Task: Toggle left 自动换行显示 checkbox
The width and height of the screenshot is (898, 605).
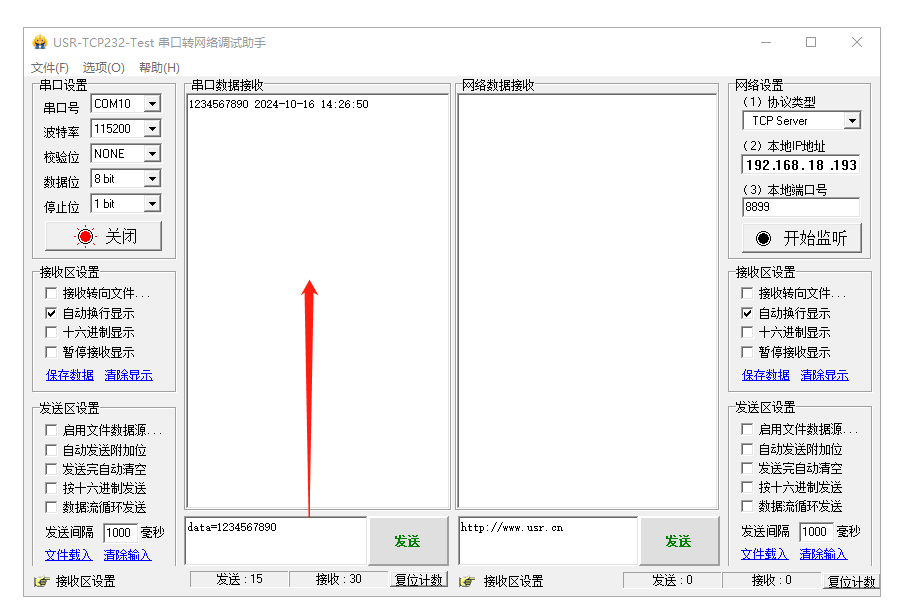Action: (x=51, y=313)
